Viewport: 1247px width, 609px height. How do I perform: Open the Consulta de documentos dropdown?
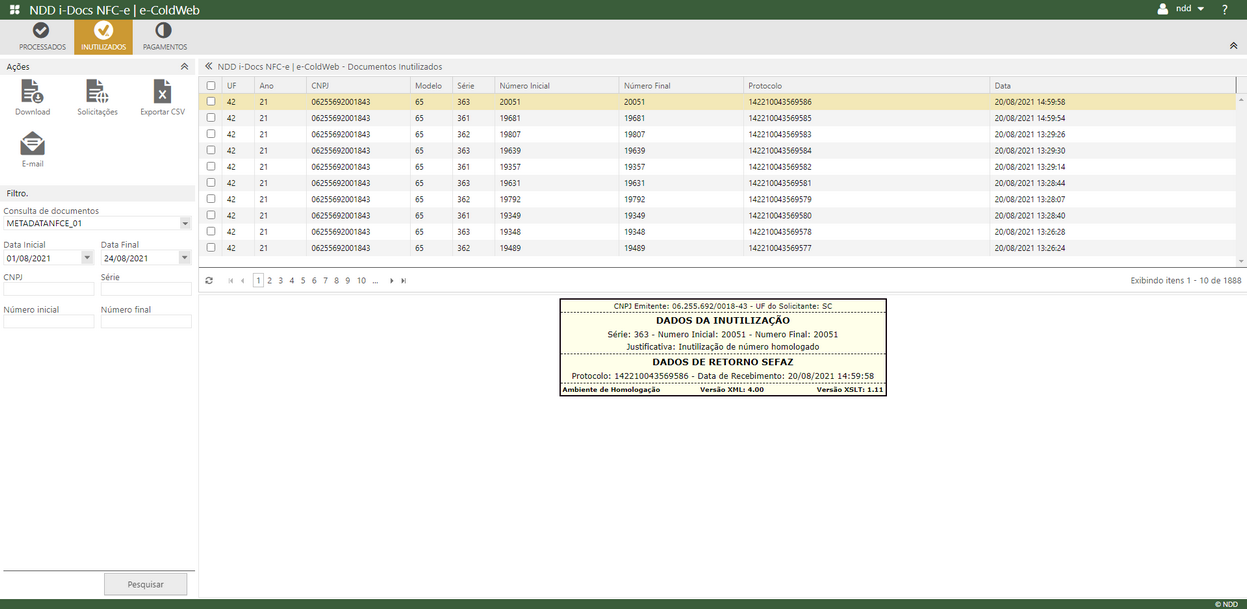(x=184, y=223)
